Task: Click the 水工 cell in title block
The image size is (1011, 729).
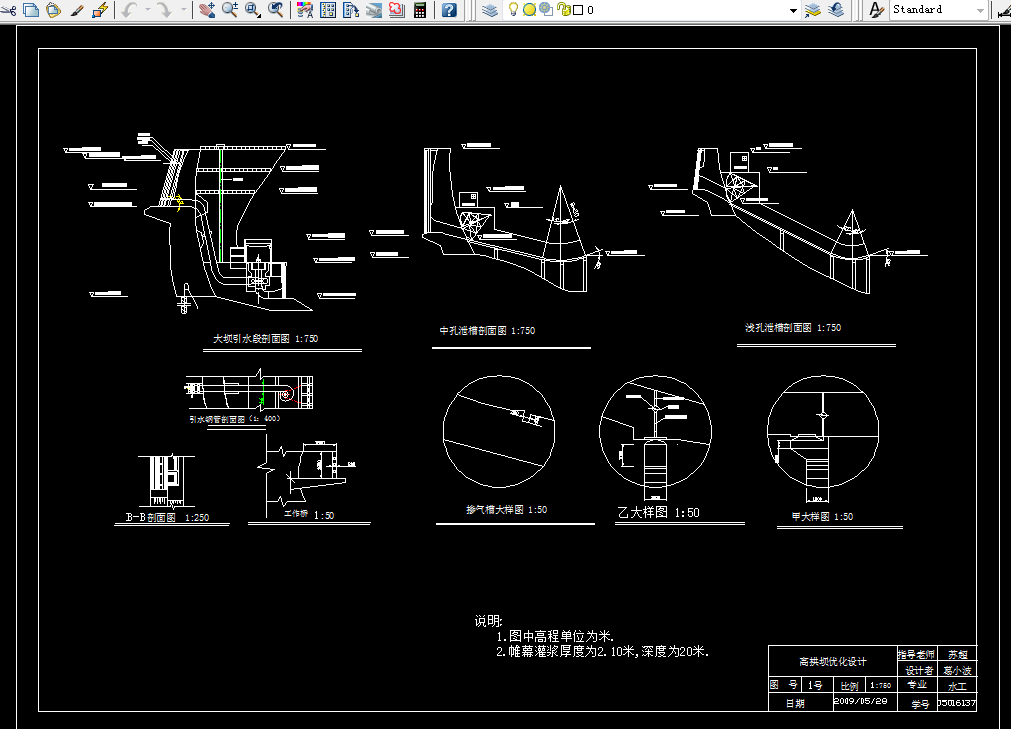Action: point(957,686)
